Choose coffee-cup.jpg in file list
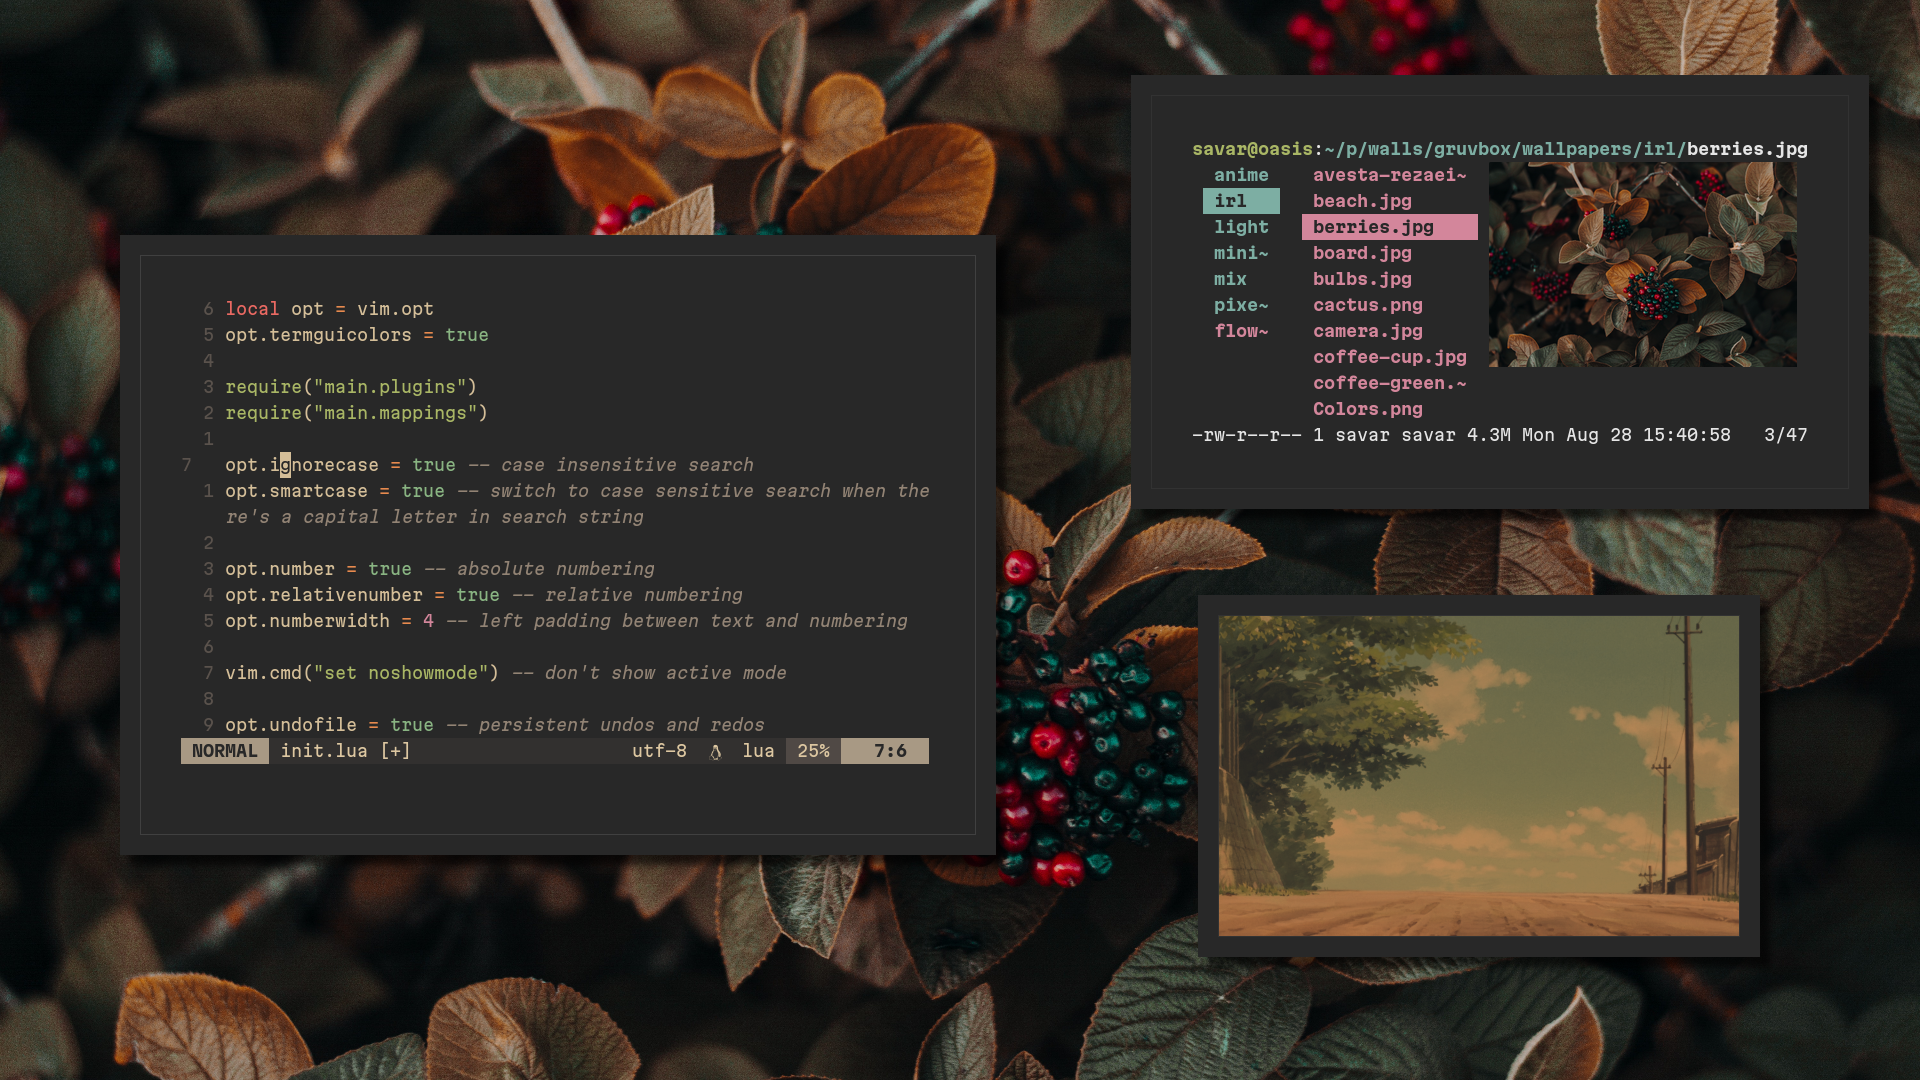Screen dimensions: 1920x1080 [1389, 357]
